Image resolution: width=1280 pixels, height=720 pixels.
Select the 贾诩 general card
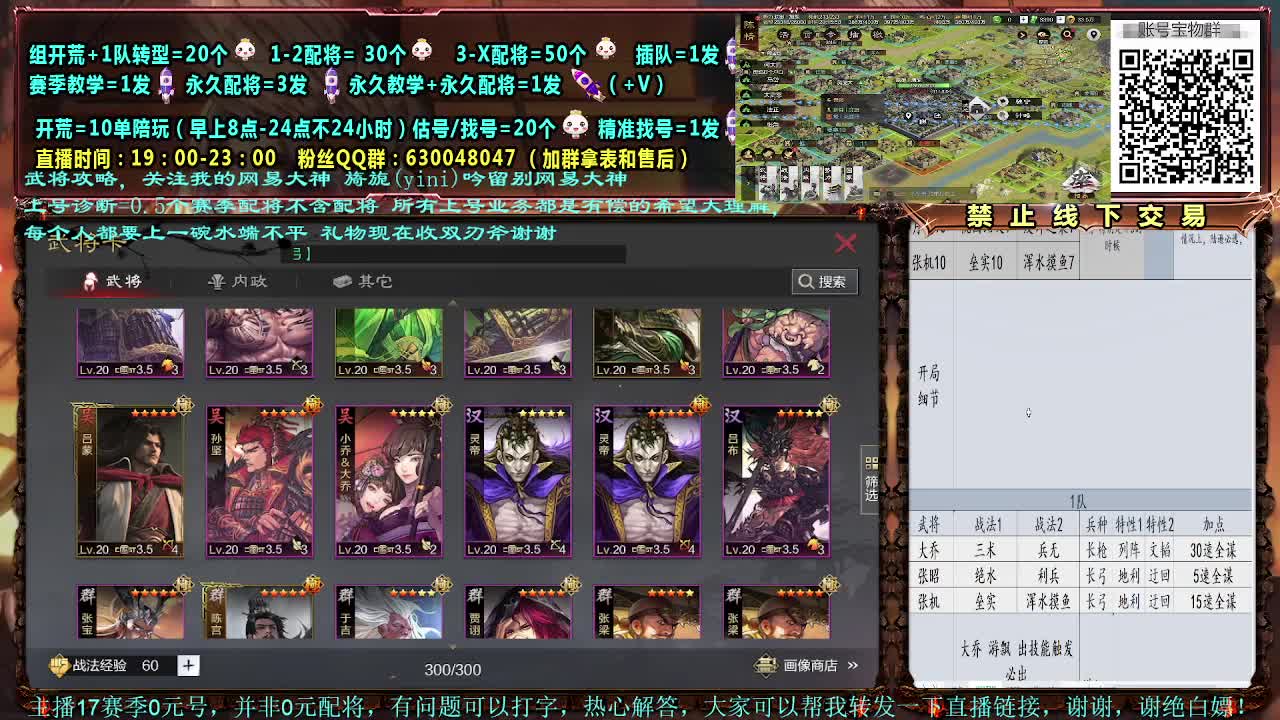tap(518, 611)
